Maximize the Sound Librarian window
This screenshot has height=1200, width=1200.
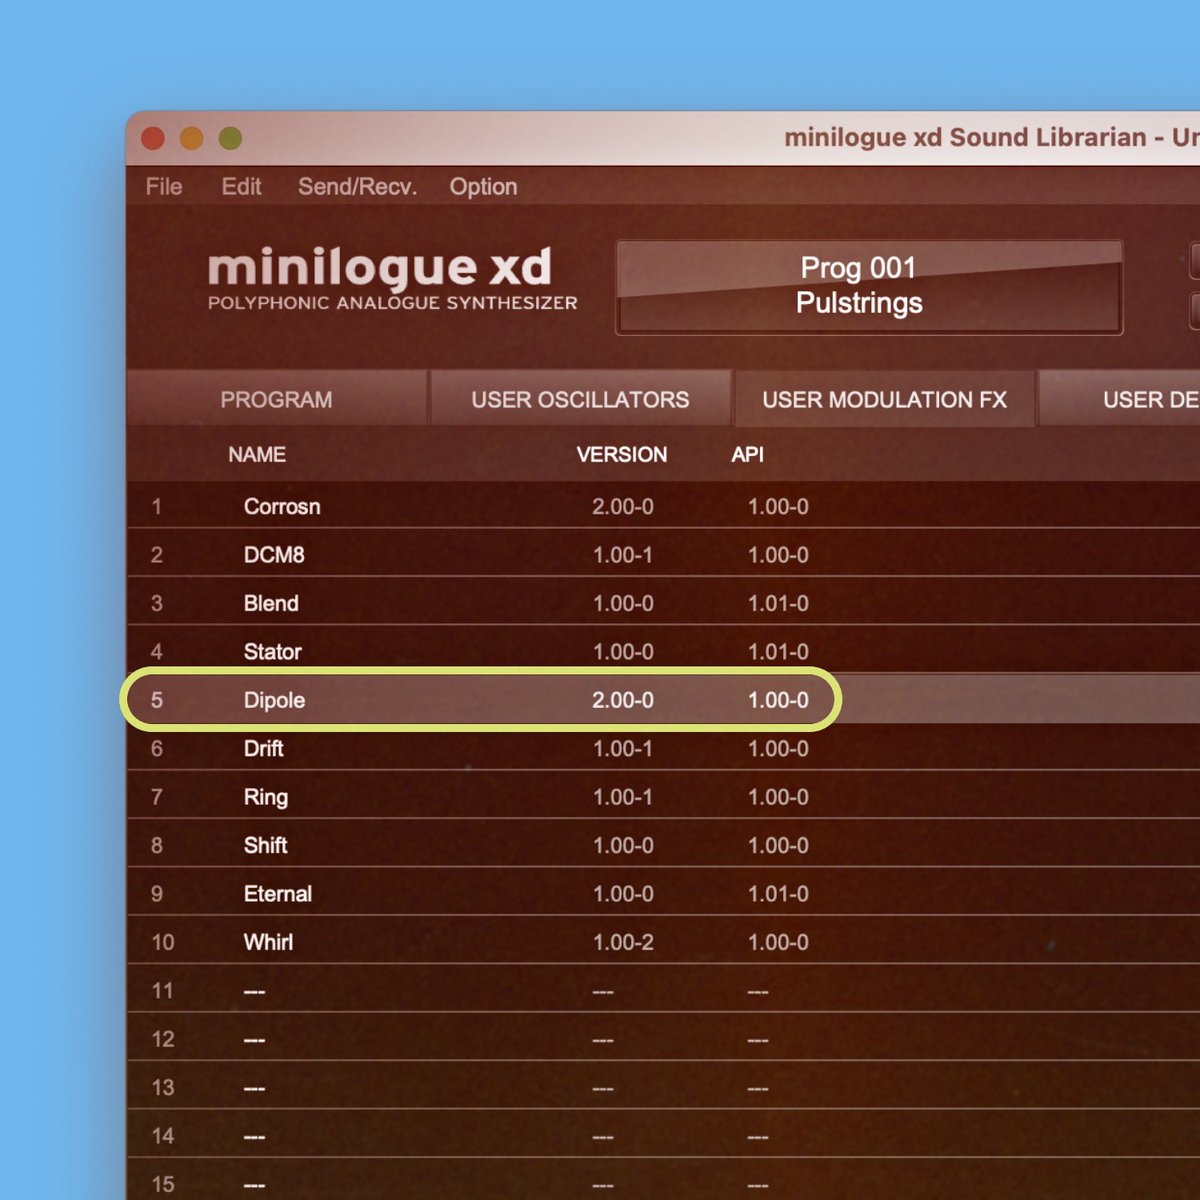(230, 138)
